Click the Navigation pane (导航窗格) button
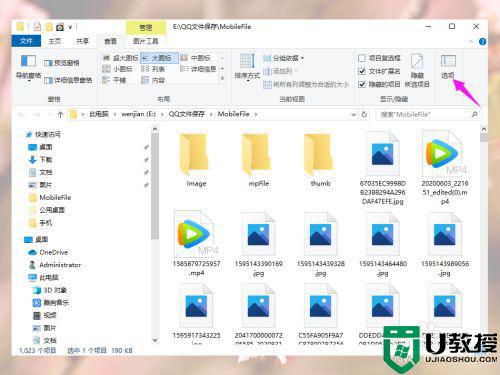Viewport: 500px width, 375px height. pyautogui.click(x=28, y=67)
